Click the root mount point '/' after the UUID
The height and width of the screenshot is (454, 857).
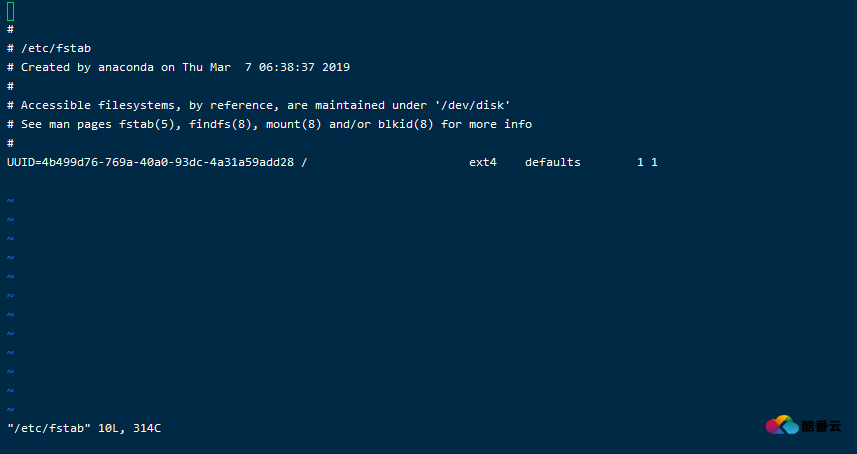304,162
